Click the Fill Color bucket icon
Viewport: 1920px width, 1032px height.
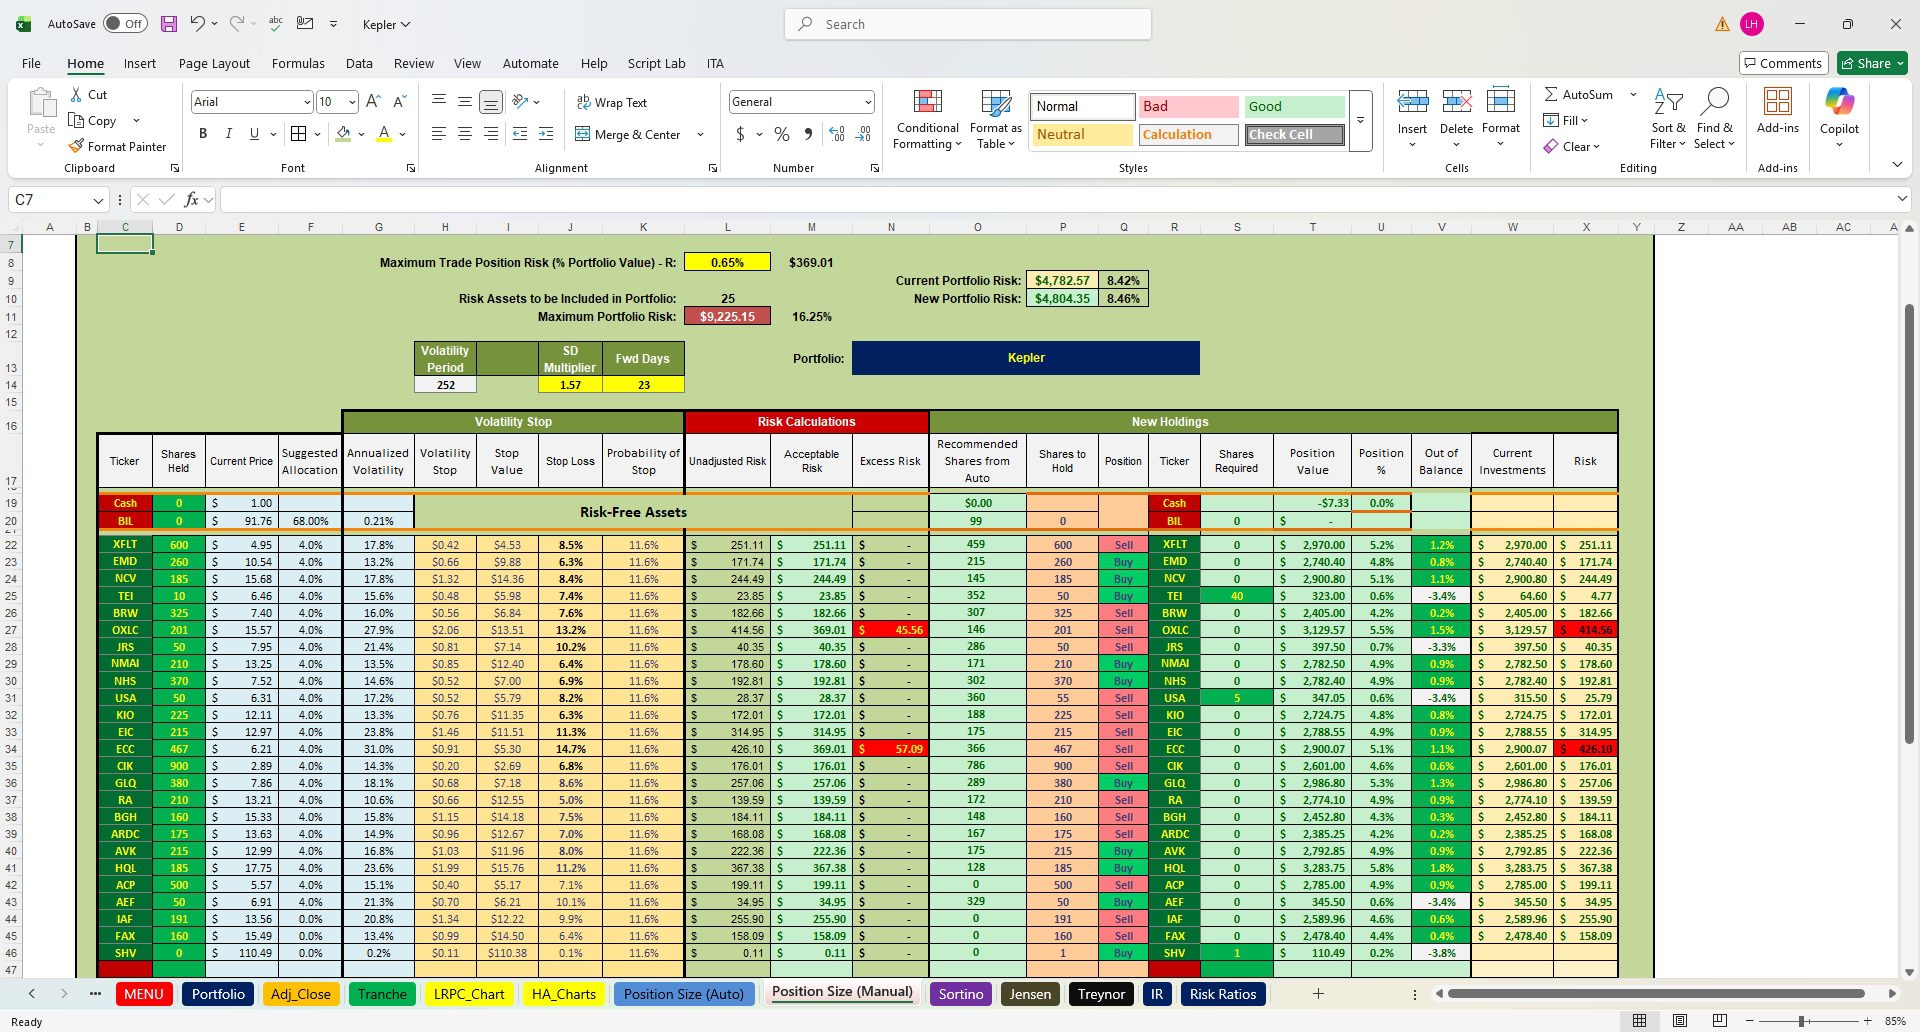[343, 134]
